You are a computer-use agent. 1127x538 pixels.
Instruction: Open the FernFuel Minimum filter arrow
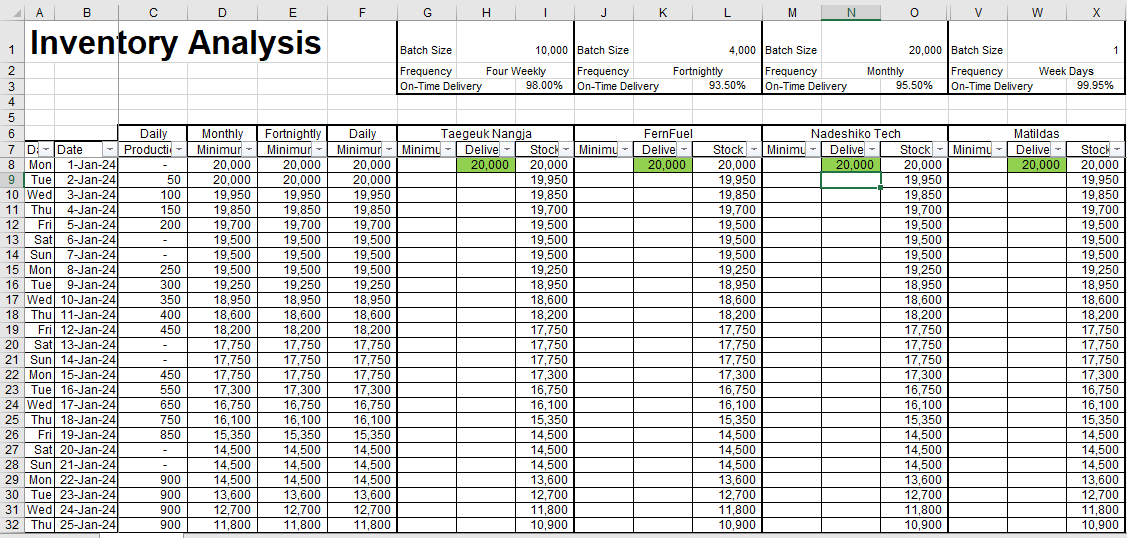(x=625, y=149)
